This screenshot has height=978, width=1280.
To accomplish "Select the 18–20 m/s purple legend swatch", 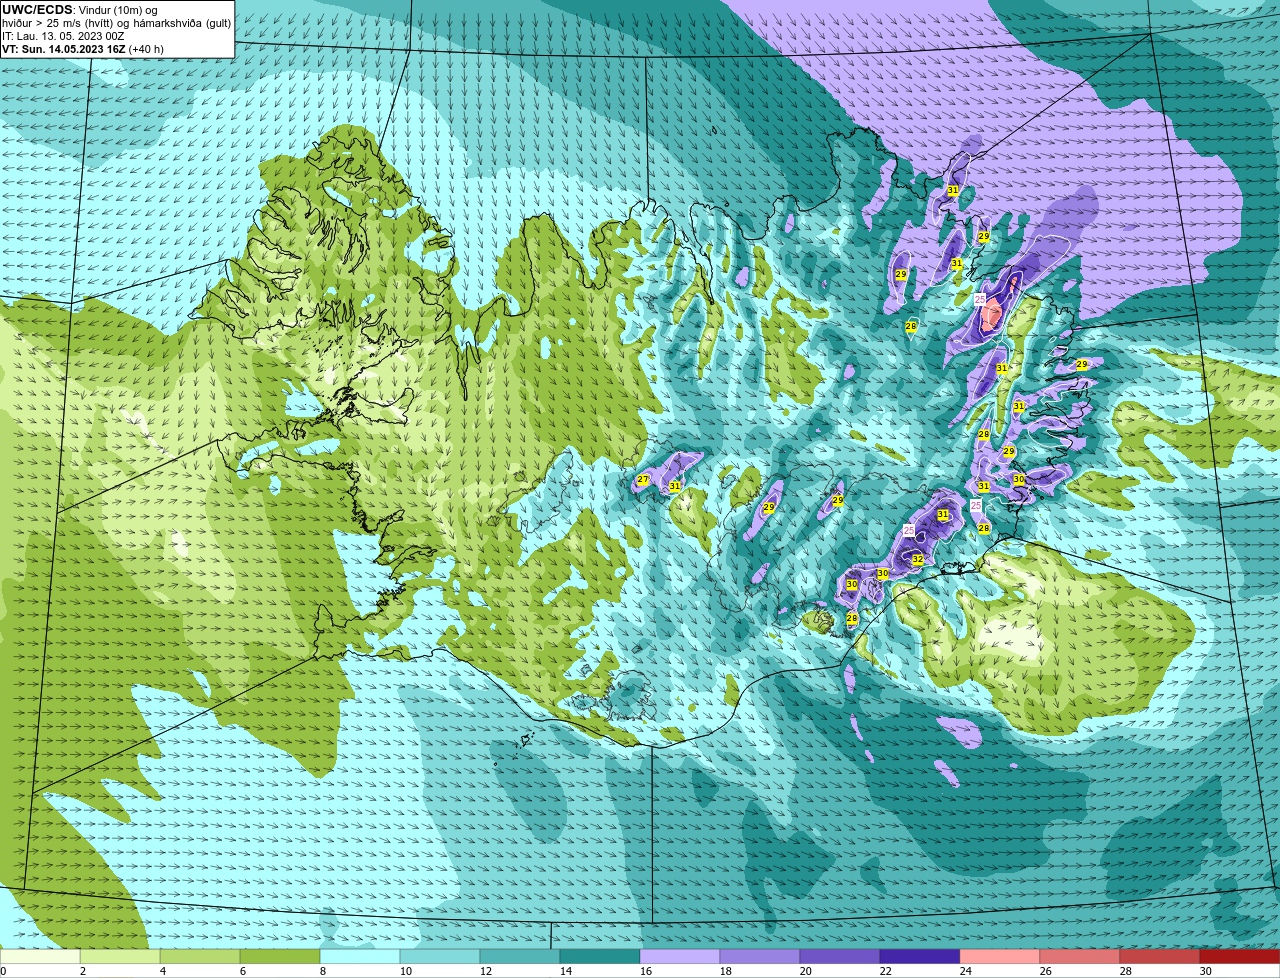I will (760, 956).
